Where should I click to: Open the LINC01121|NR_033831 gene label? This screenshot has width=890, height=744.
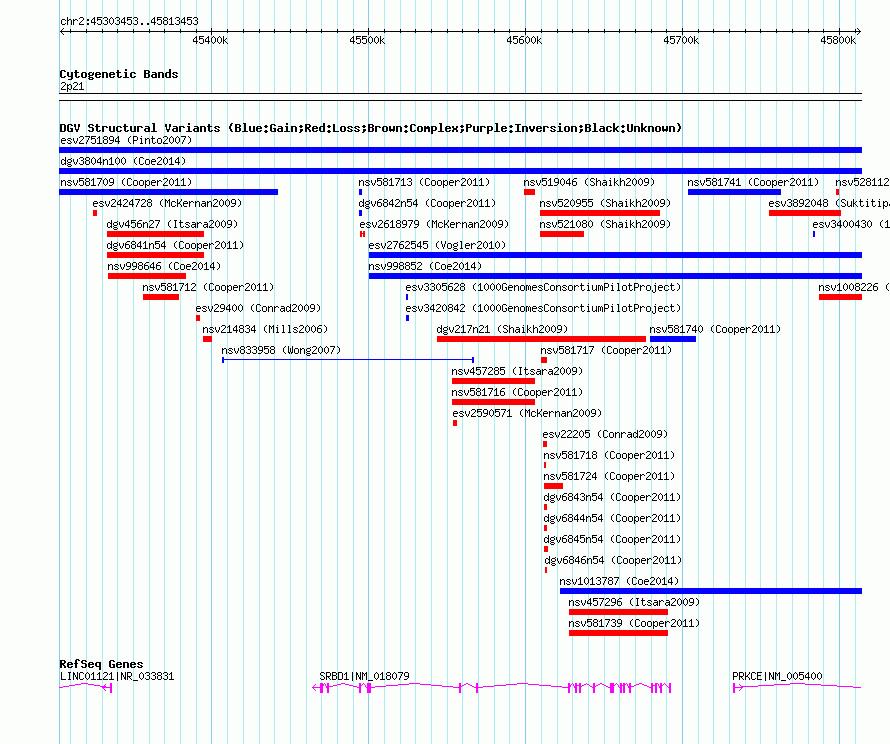click(x=117, y=676)
